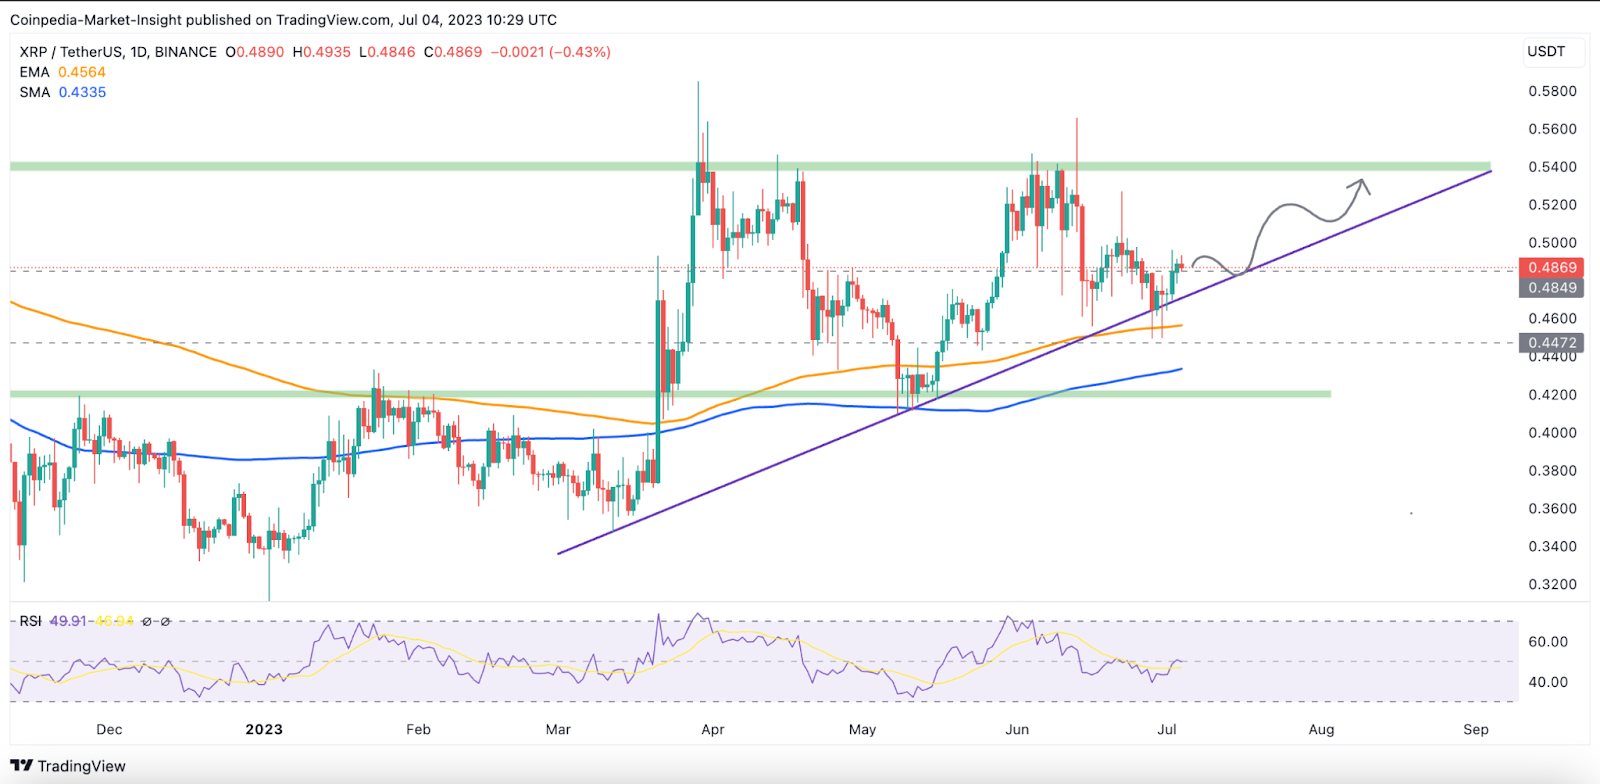Click the high price value H0.4935

pos(322,52)
